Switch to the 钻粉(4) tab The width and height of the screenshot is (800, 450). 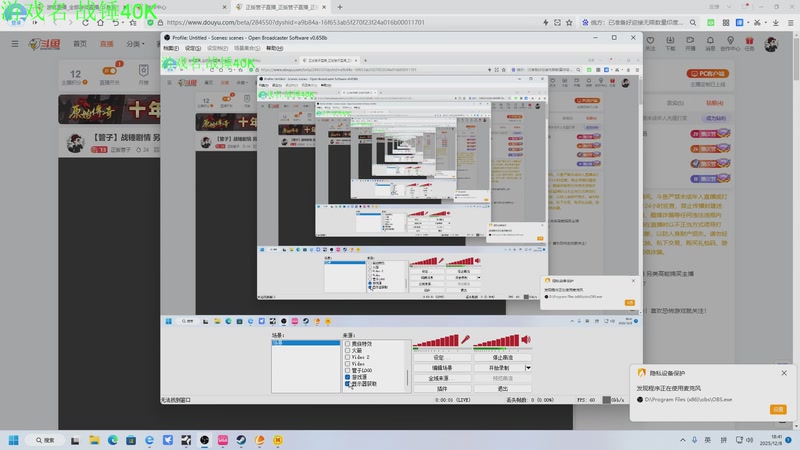tap(715, 103)
